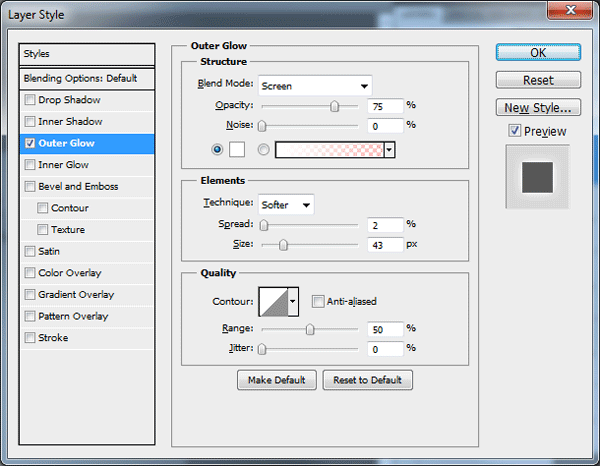
Task: Click the style preview thumbnail
Action: coord(538,177)
